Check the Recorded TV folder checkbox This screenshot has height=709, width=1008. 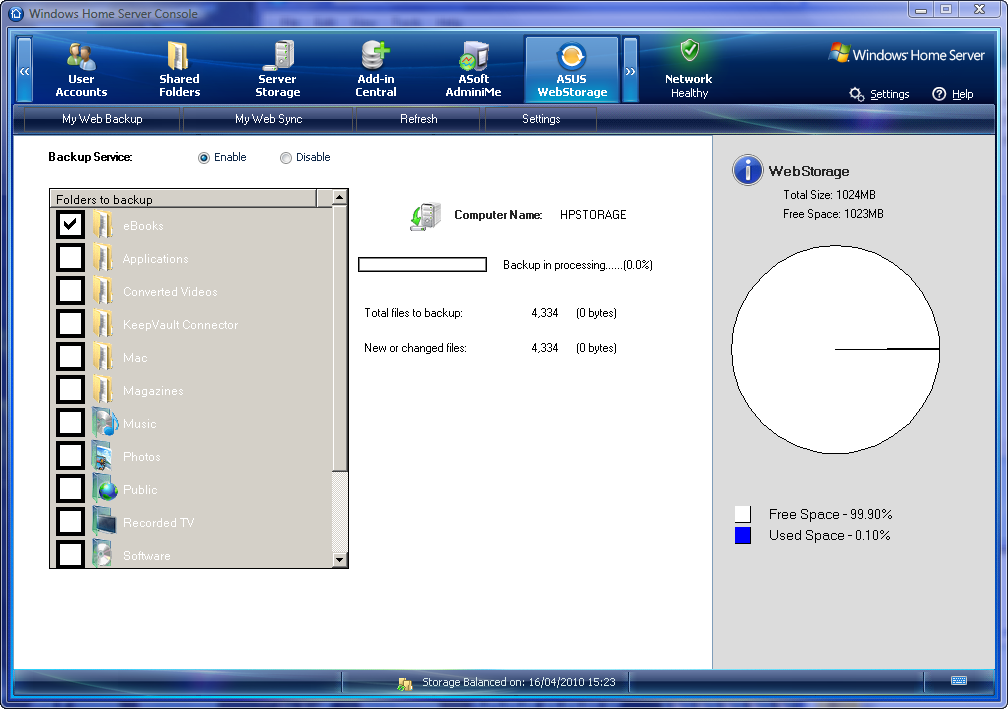[x=70, y=521]
